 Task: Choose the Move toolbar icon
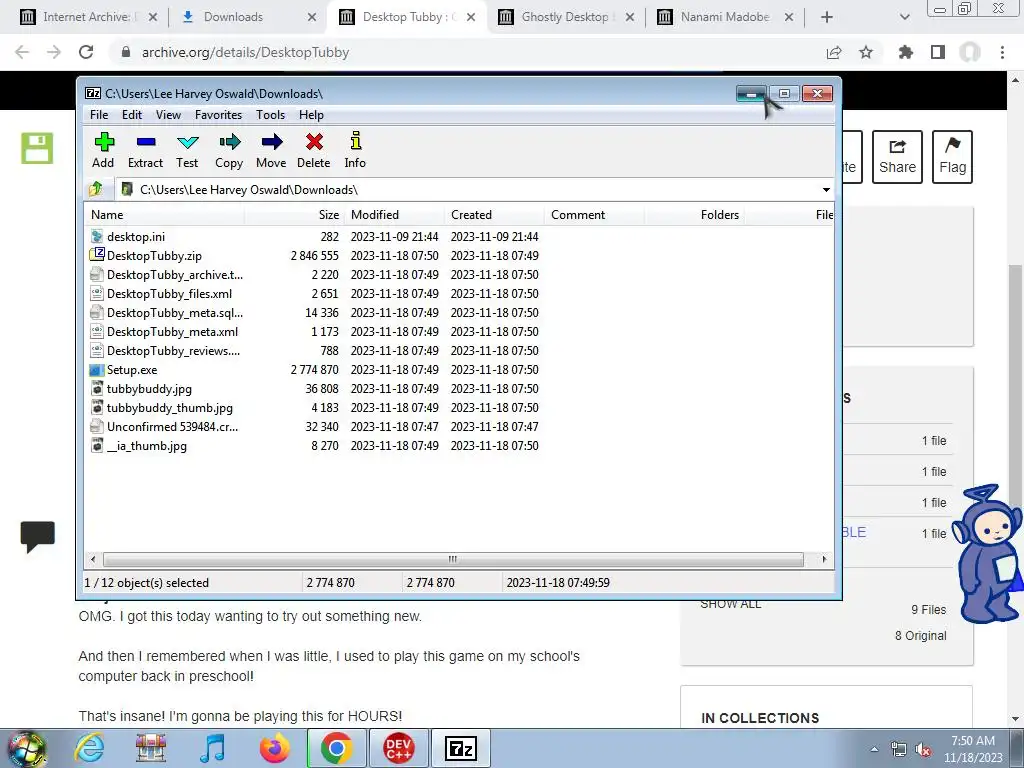tap(271, 151)
